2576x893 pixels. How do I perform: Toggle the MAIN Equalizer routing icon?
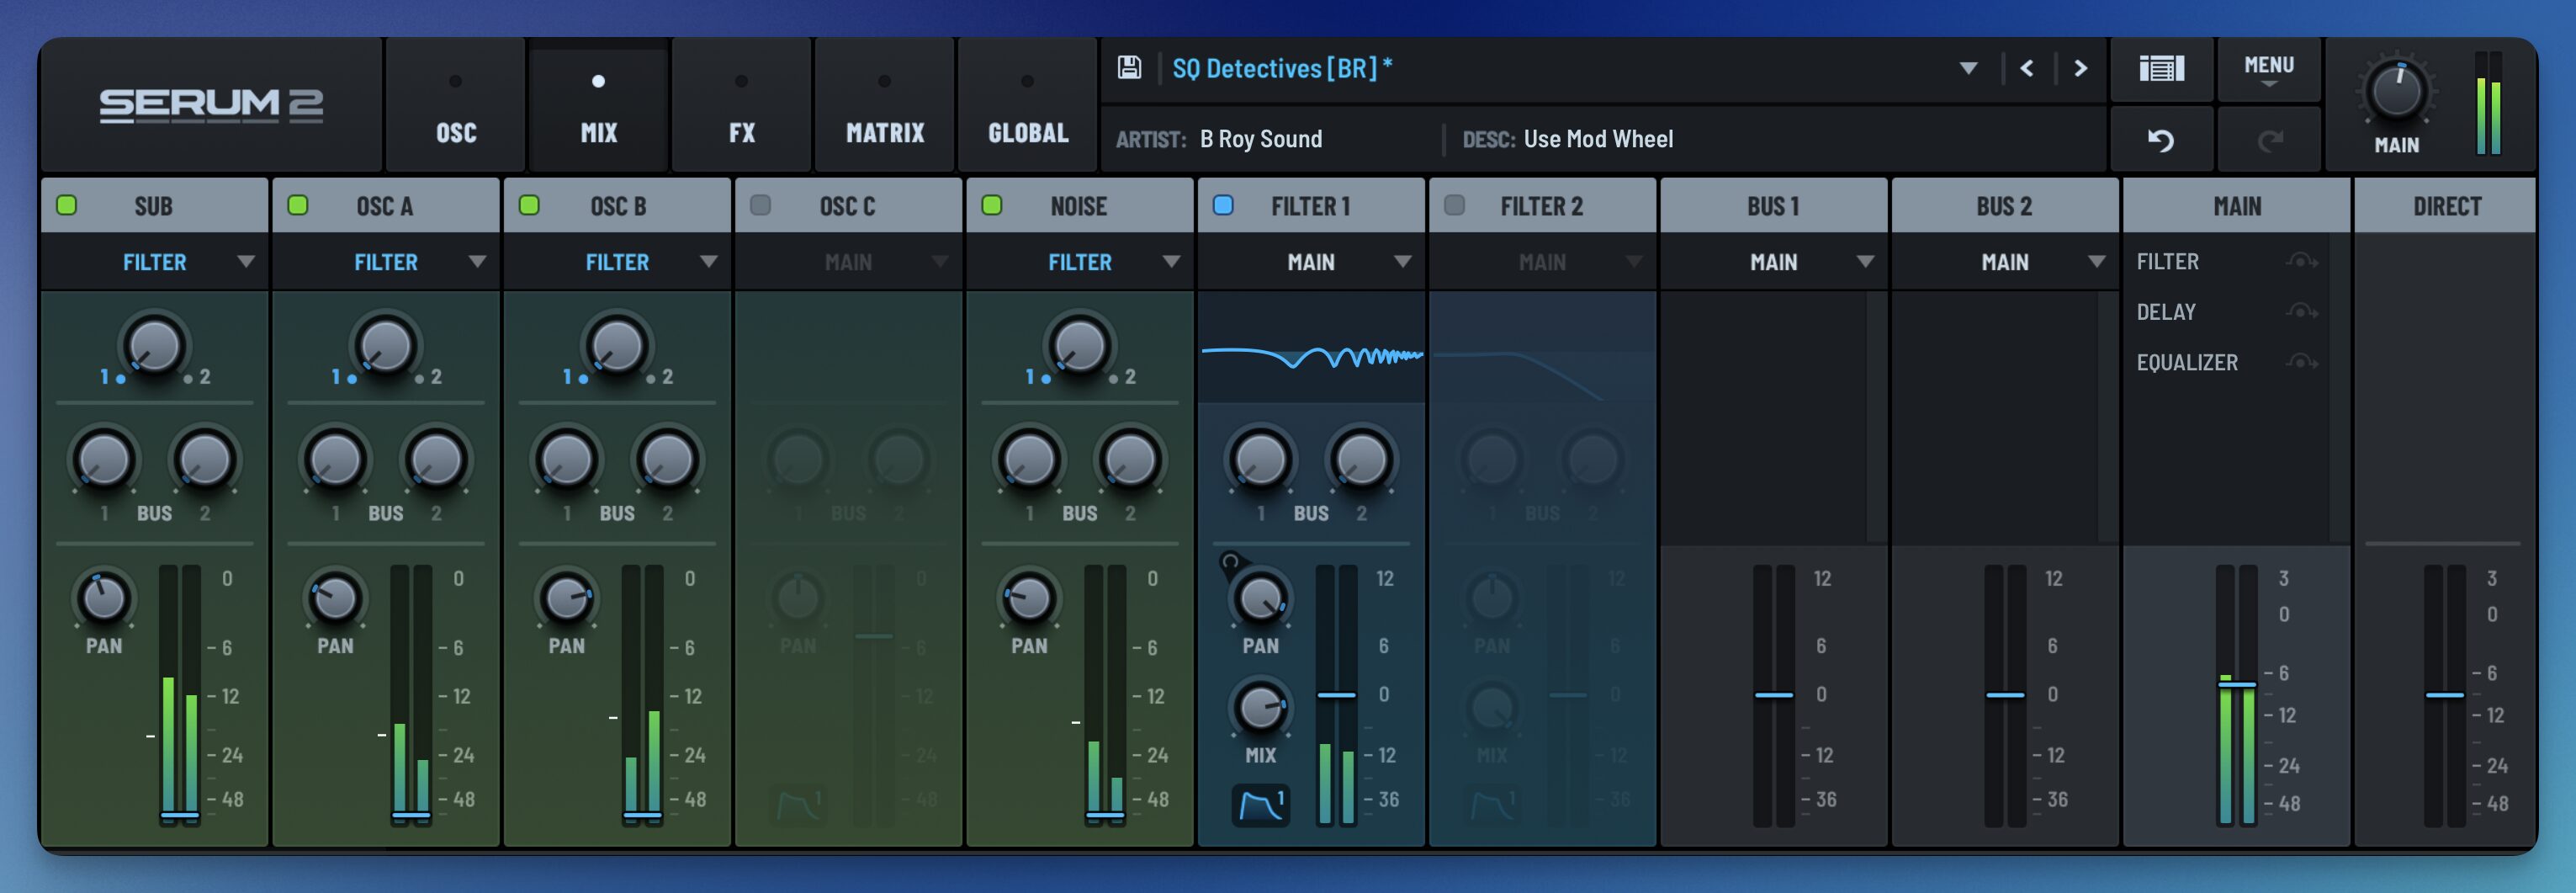2301,362
